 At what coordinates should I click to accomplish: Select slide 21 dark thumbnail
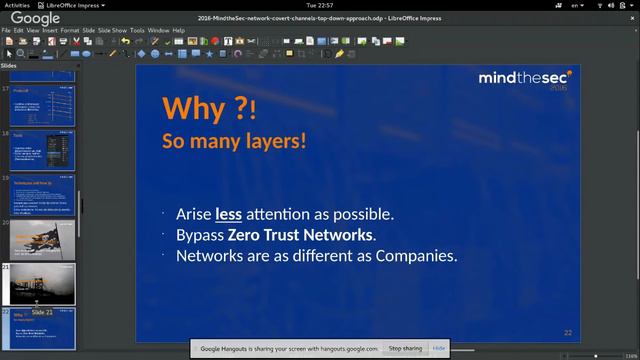[42, 284]
